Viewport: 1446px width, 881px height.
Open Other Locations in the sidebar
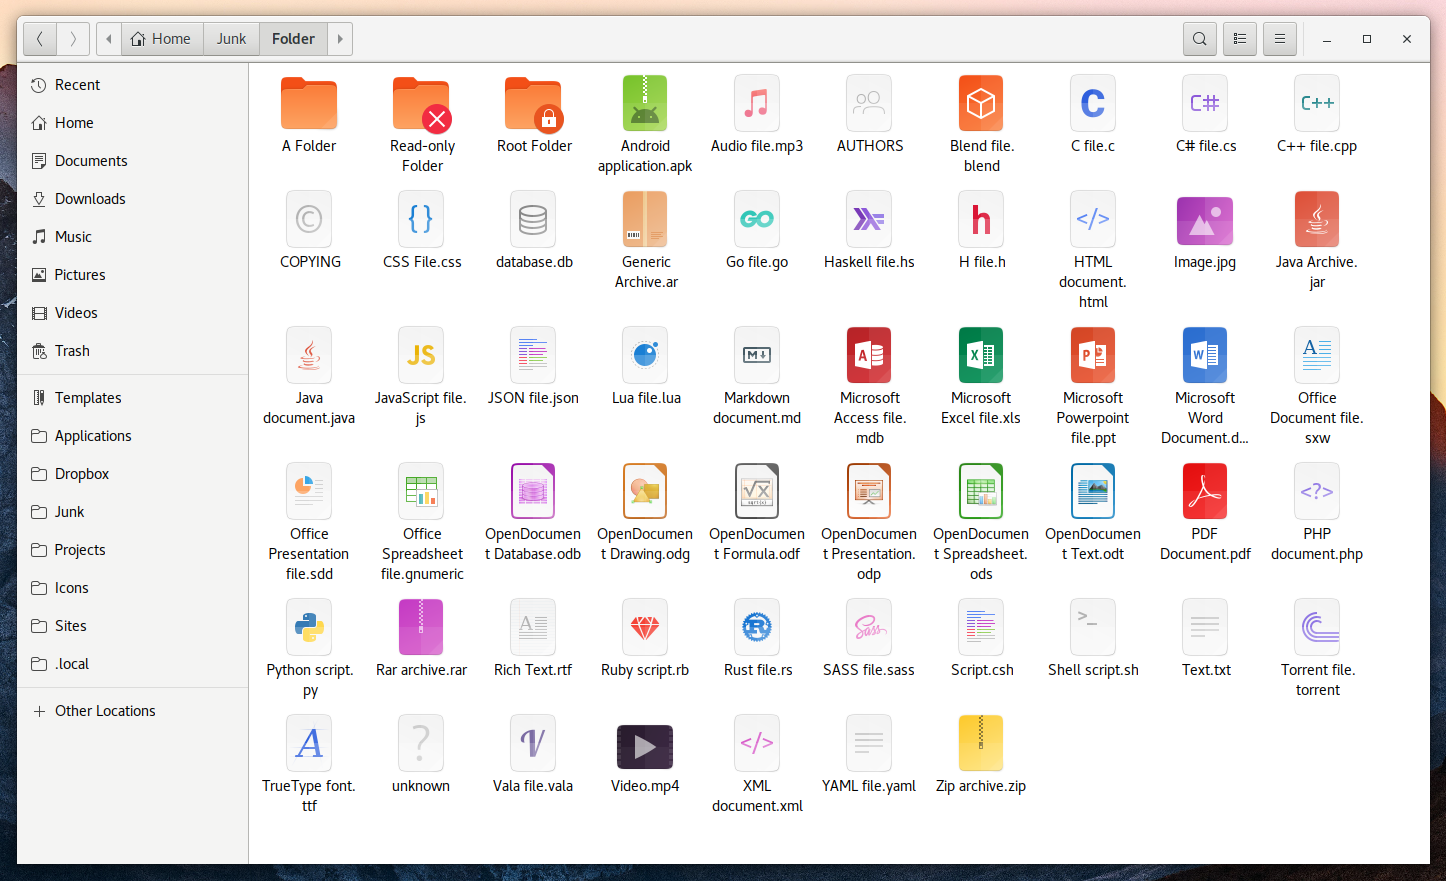pos(104,710)
